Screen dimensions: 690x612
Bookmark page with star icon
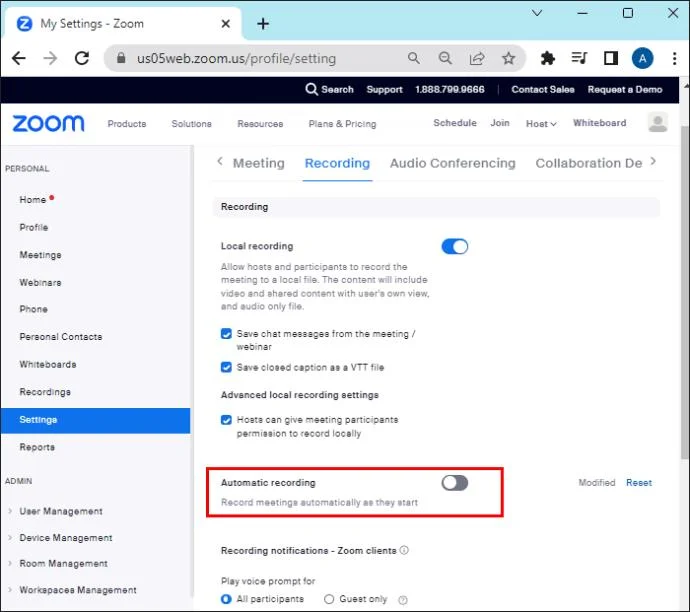coord(509,58)
